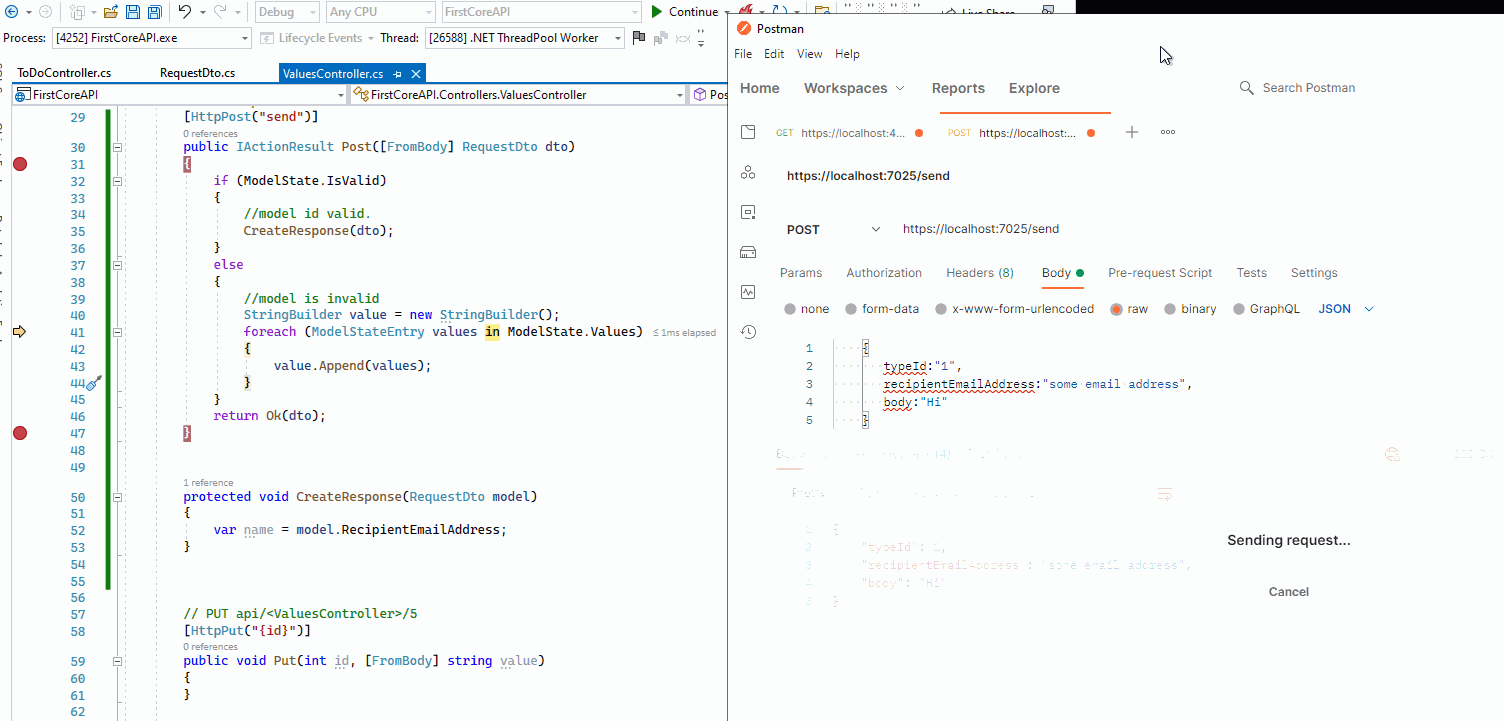Open the Authorization tab in Postman
This screenshot has width=1504, height=721.
(884, 273)
